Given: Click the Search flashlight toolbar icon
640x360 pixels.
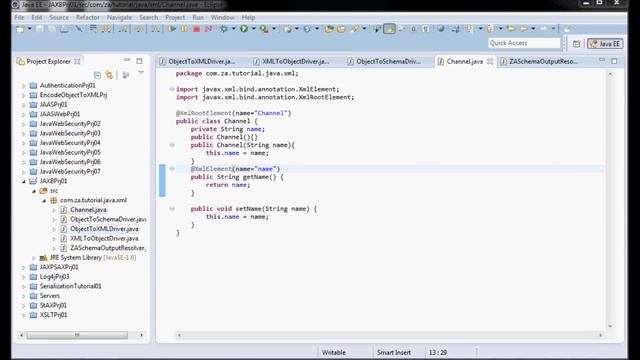Looking at the screenshot, I should click(x=355, y=29).
